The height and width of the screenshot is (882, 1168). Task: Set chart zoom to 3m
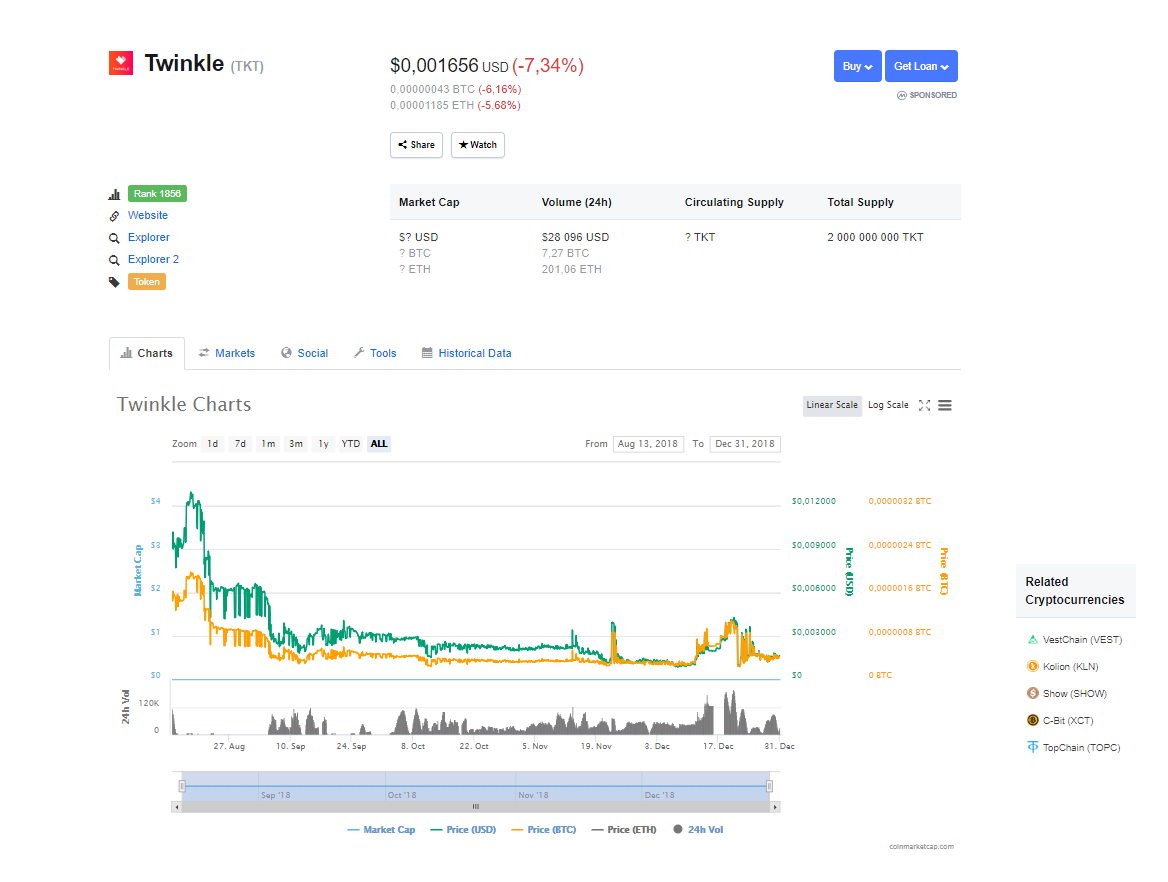pyautogui.click(x=296, y=444)
